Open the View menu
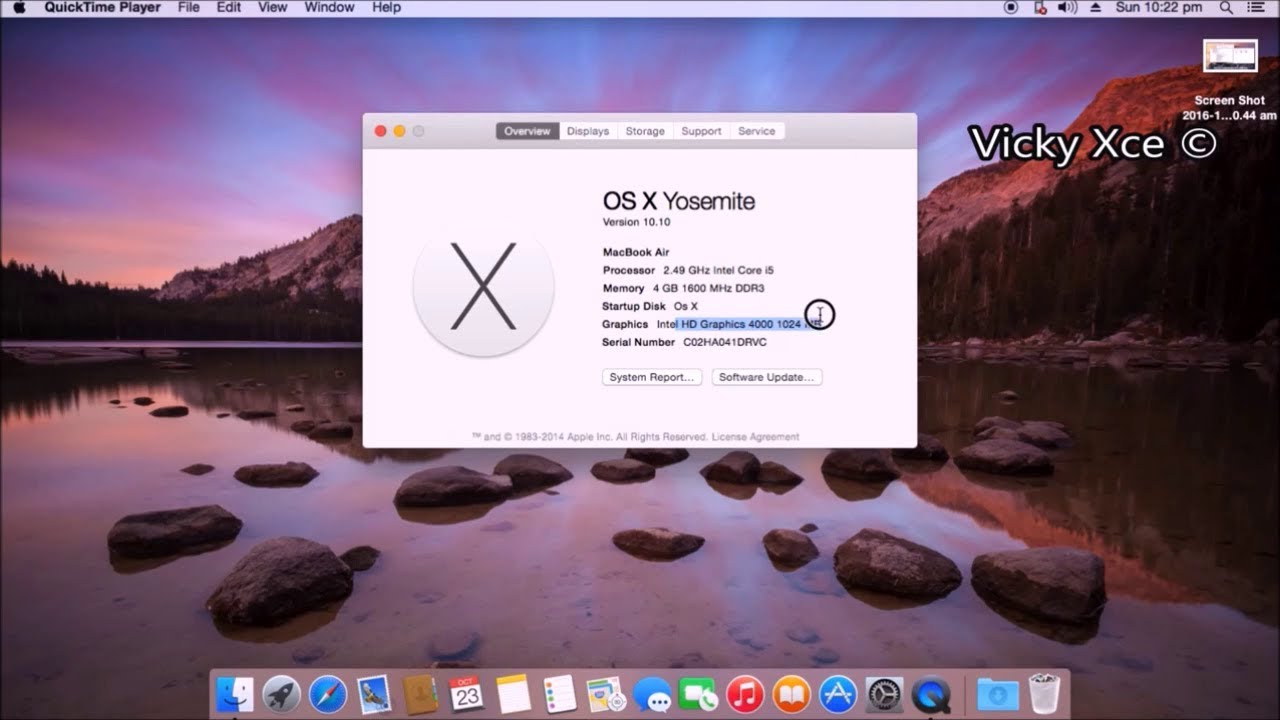Screen dimensions: 1280x720 (x=273, y=7)
